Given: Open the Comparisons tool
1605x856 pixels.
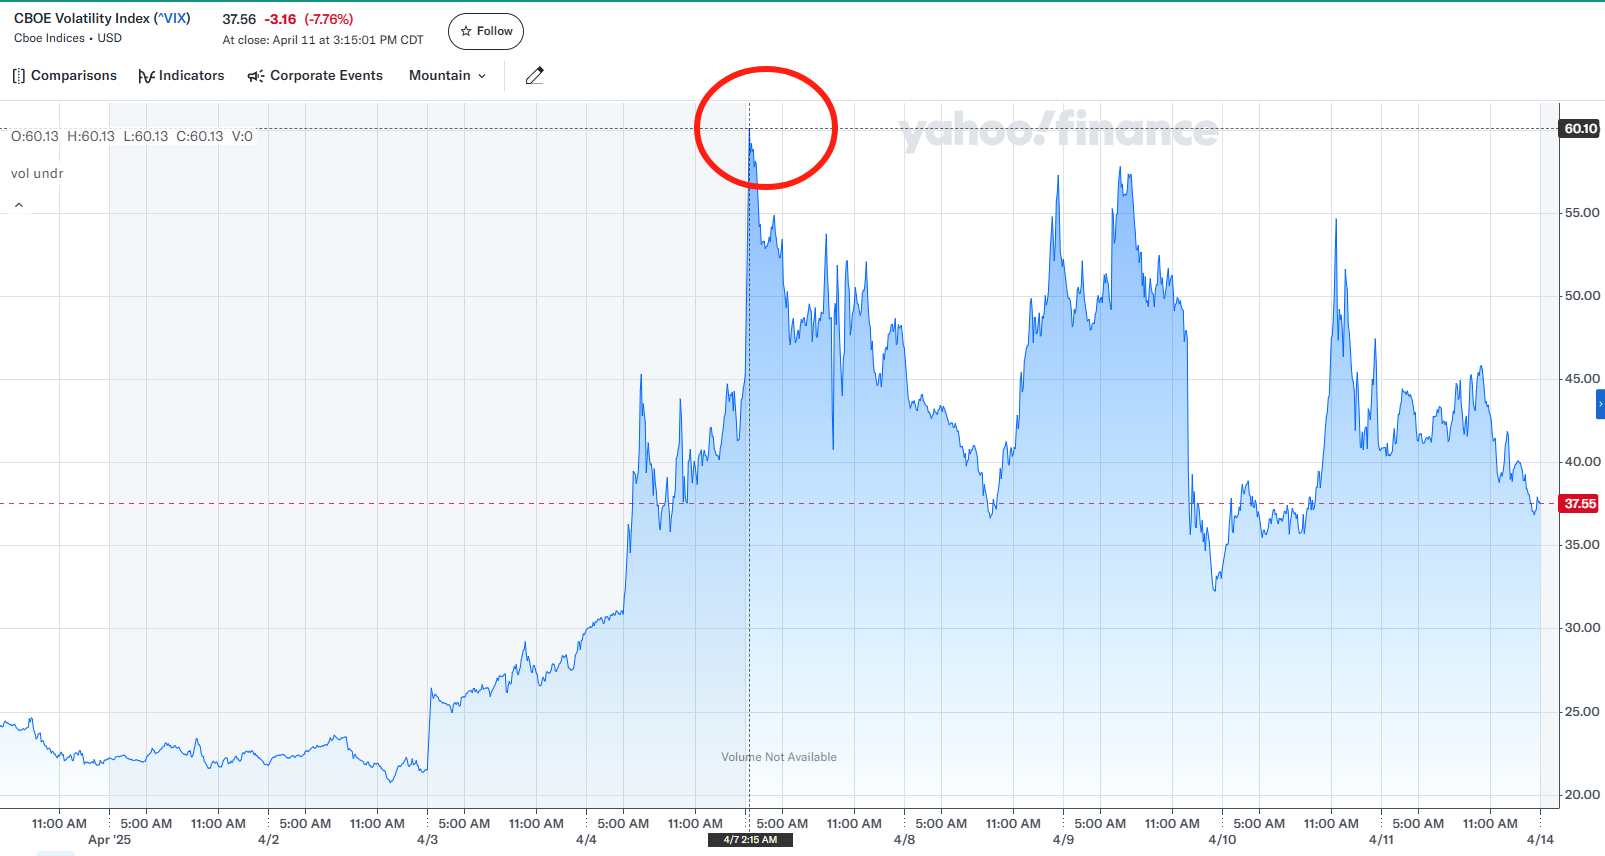Looking at the screenshot, I should coord(64,76).
